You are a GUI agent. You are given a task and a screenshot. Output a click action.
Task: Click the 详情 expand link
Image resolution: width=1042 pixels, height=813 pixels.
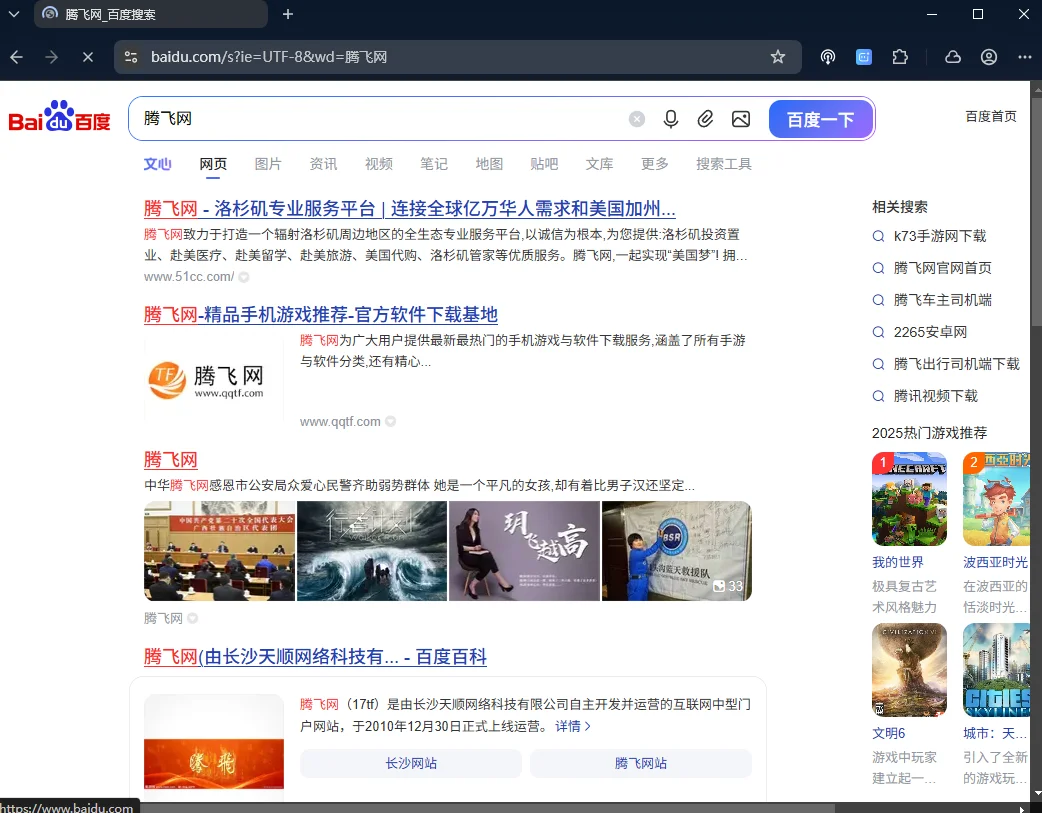point(573,726)
